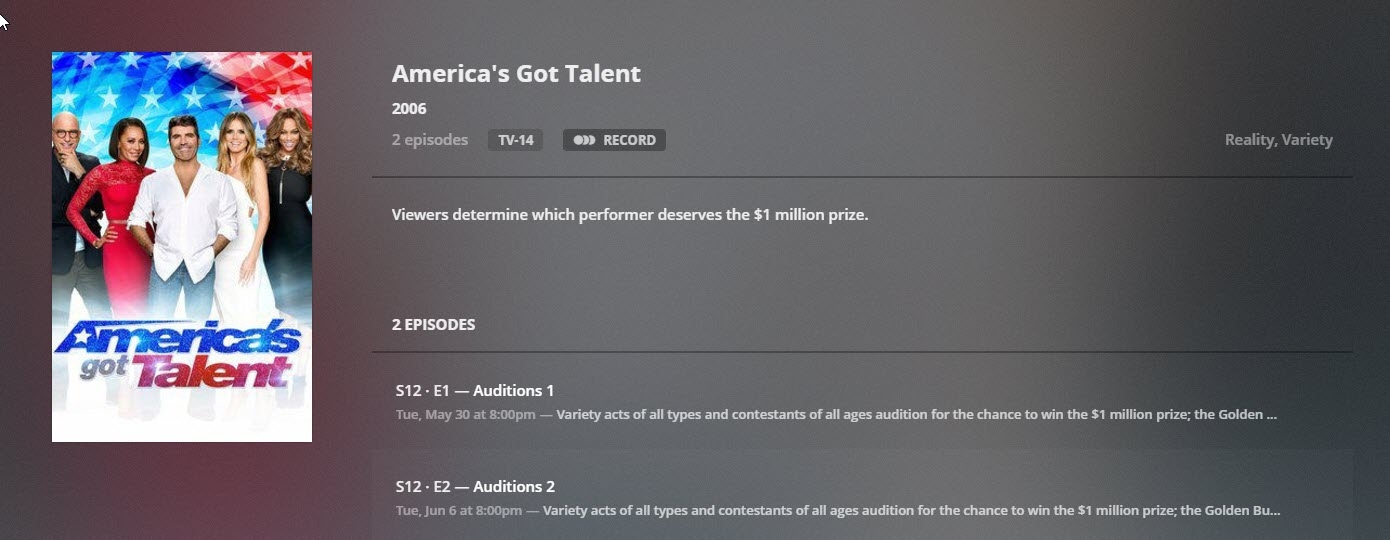Click the $1 million prize show summary
This screenshot has height=540, width=1390.
[630, 215]
